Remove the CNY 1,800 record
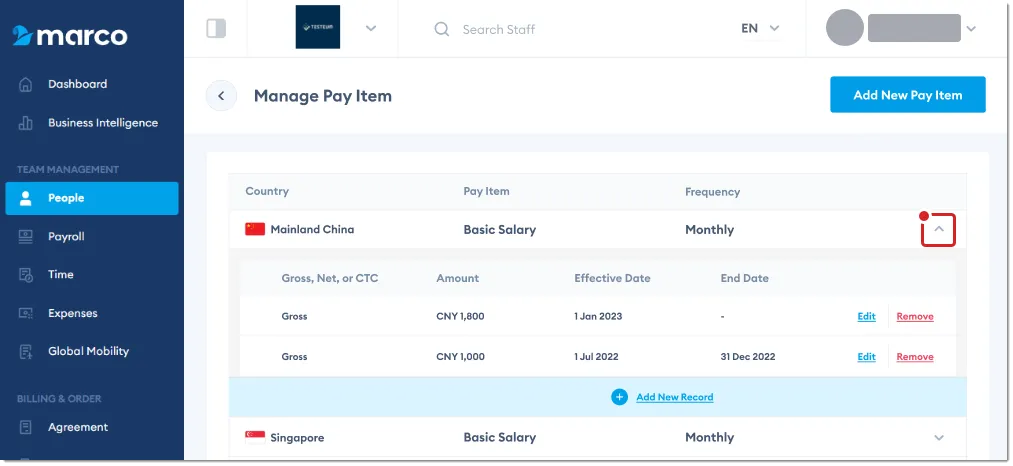Screen dimensions: 1013x466 click(915, 317)
